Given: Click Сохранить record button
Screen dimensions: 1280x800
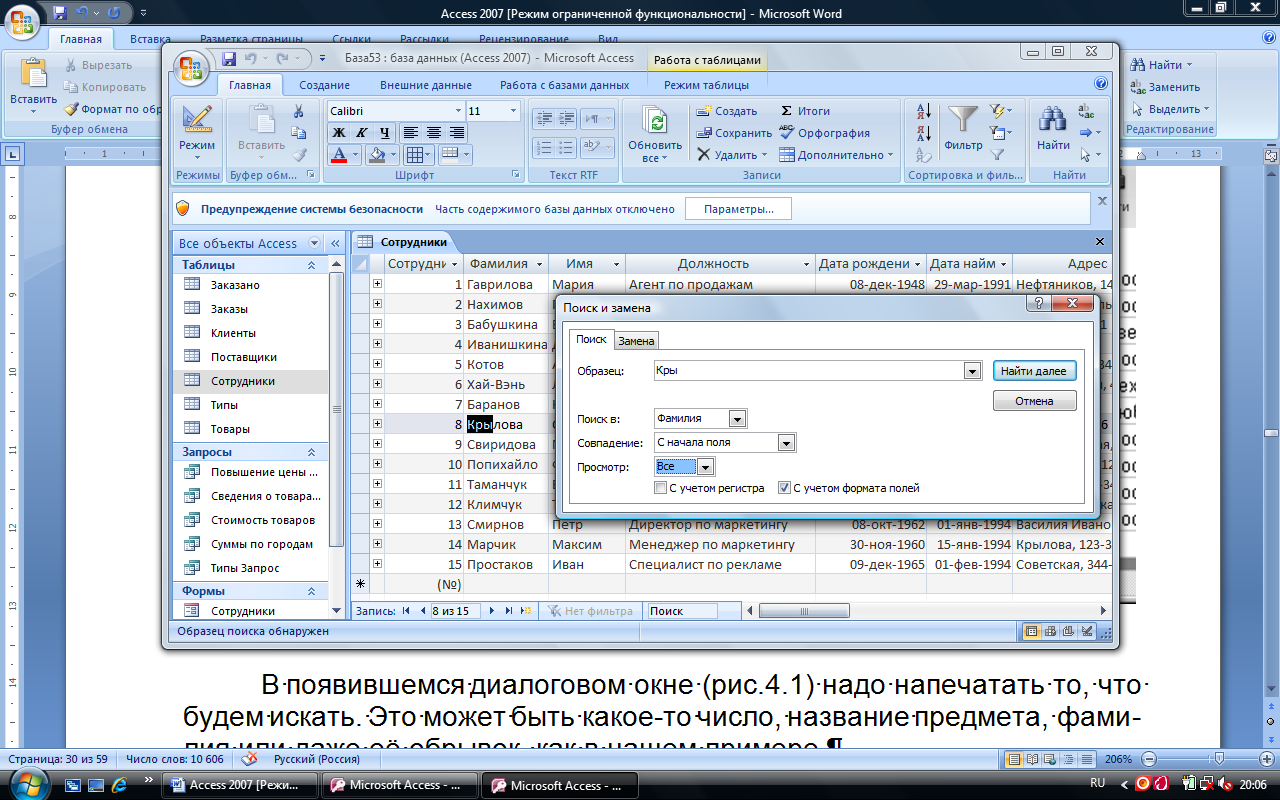Looking at the screenshot, I should (734, 133).
